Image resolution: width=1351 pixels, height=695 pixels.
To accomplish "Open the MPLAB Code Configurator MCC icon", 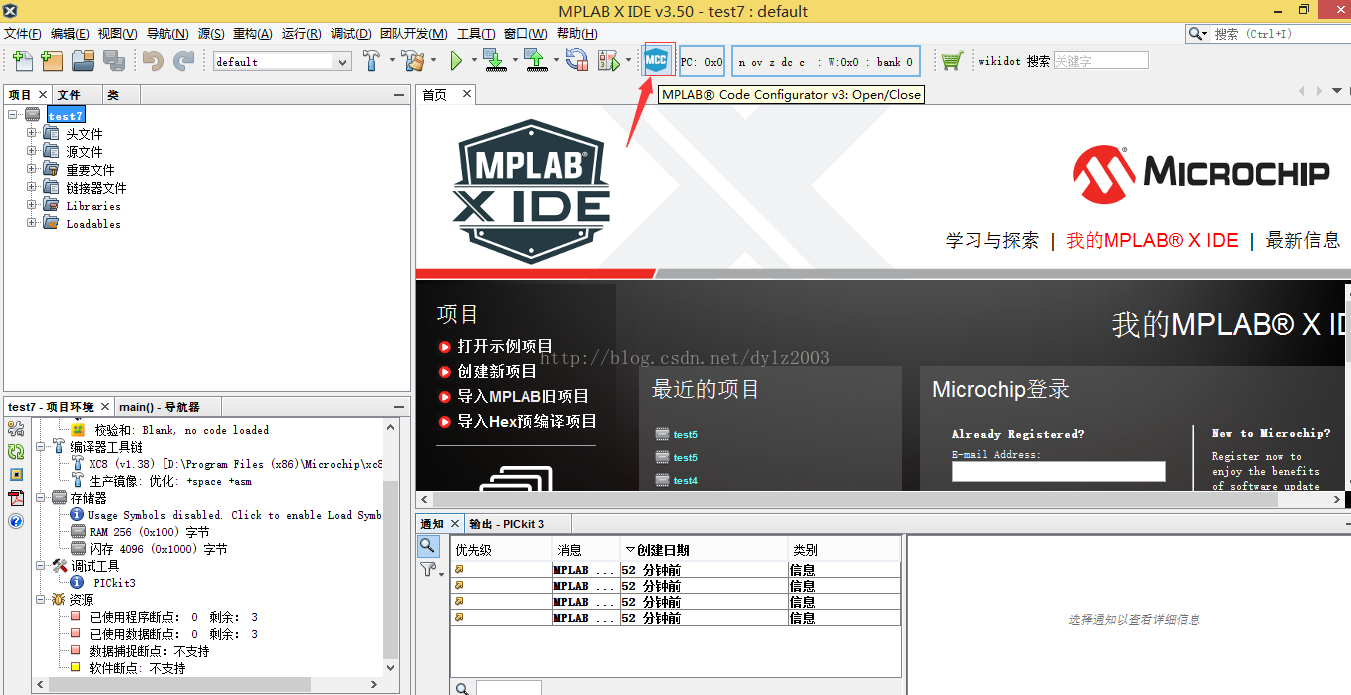I will [x=657, y=60].
